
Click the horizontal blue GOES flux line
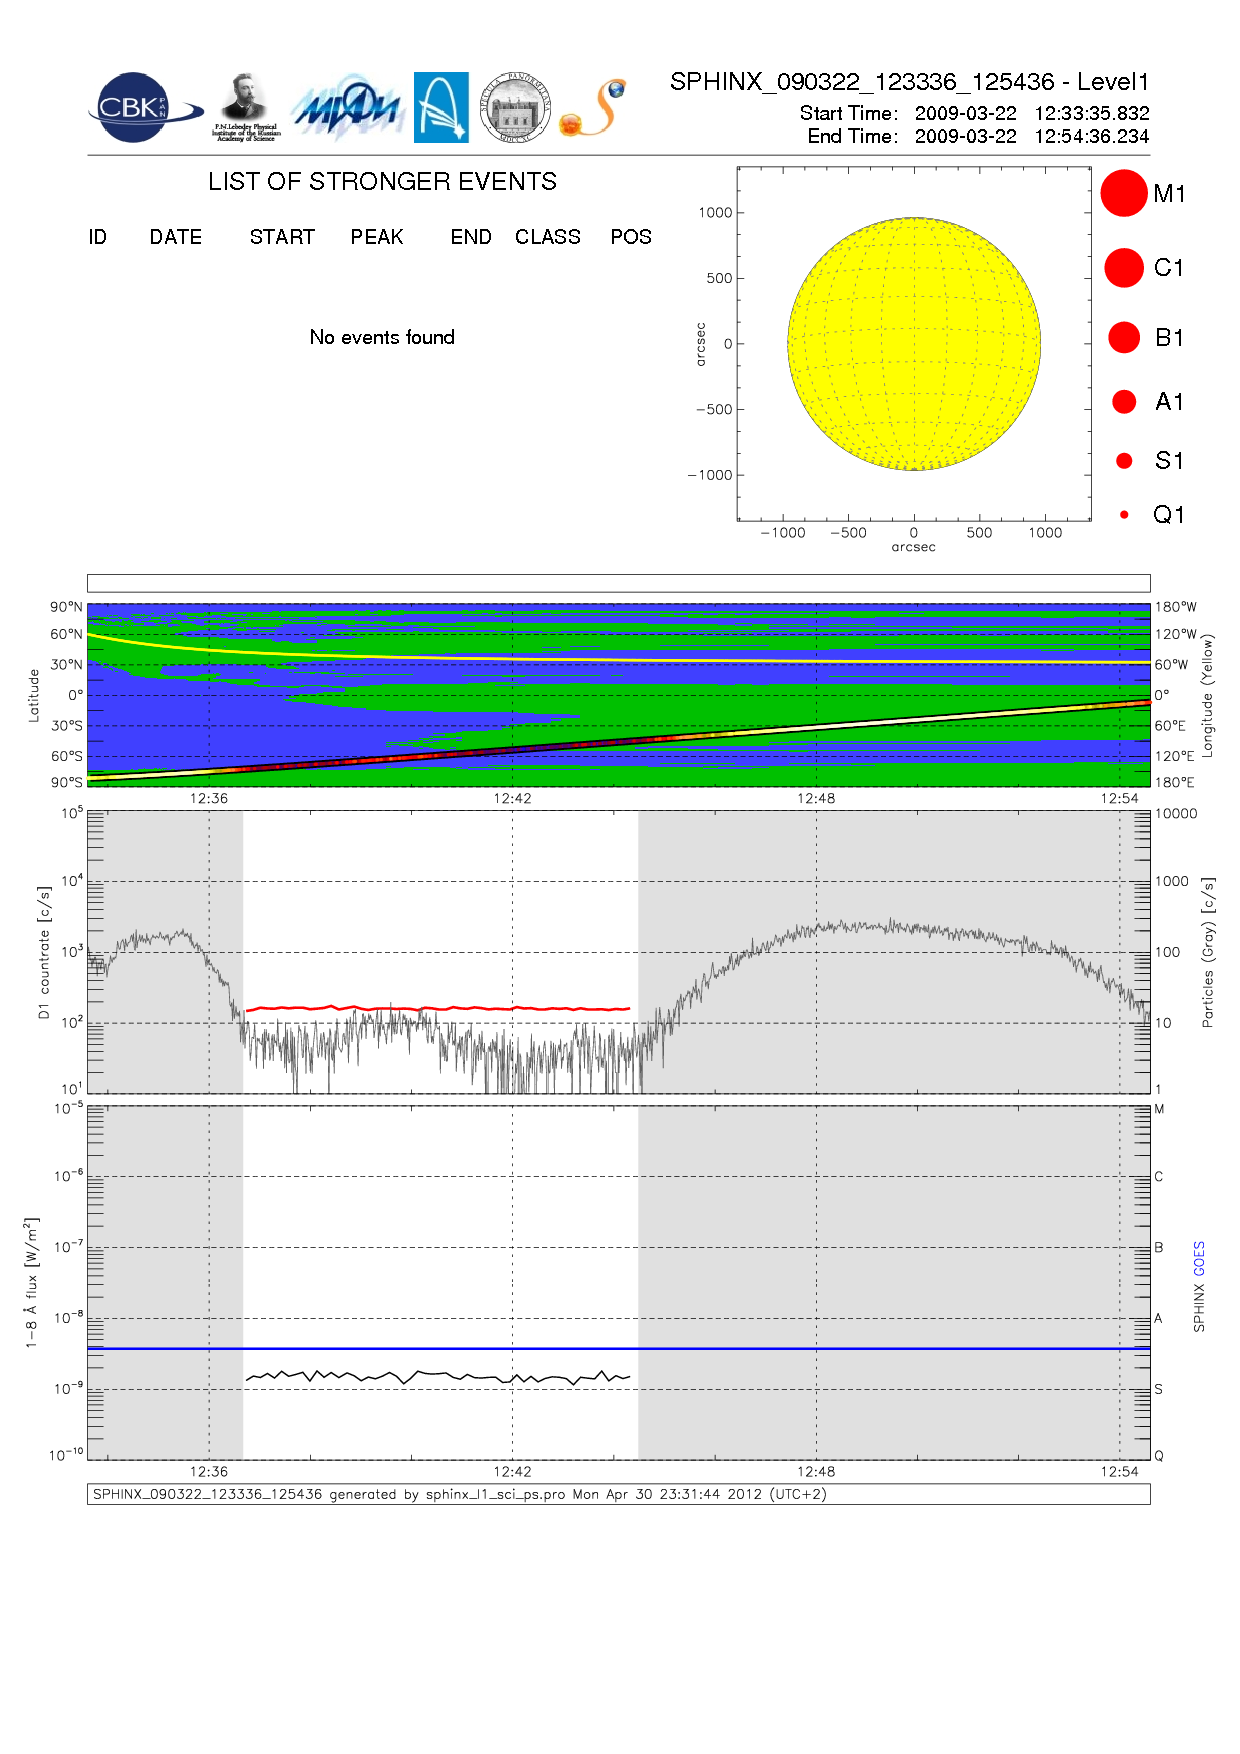618,1349
